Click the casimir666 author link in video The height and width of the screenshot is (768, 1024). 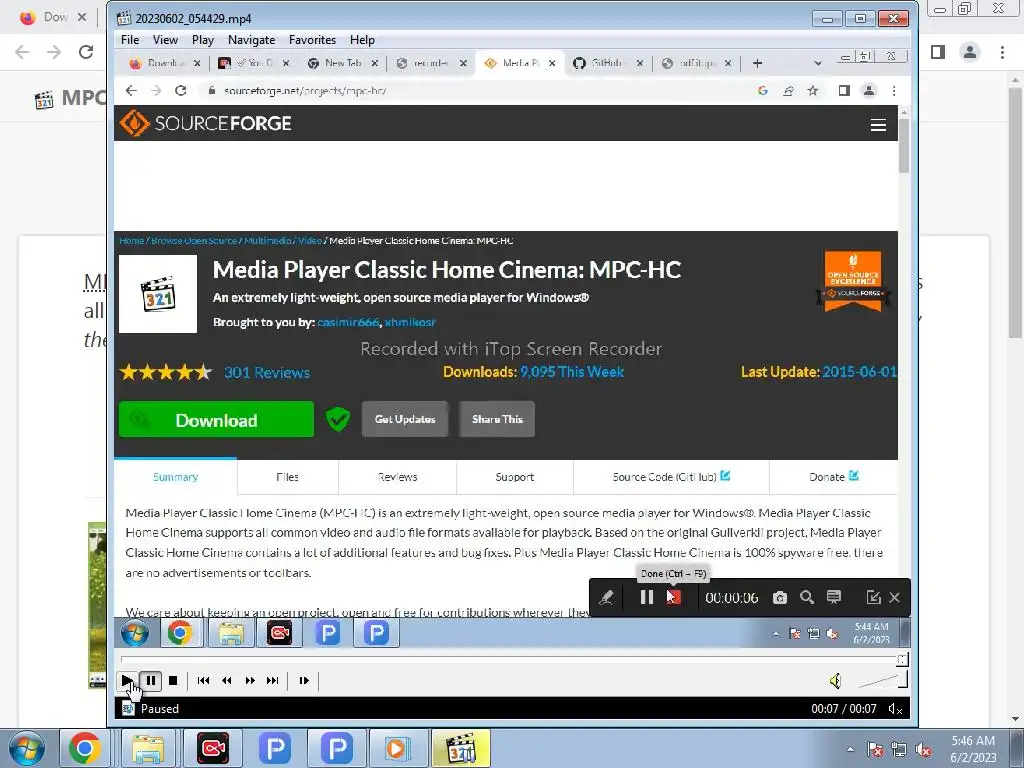(348, 322)
